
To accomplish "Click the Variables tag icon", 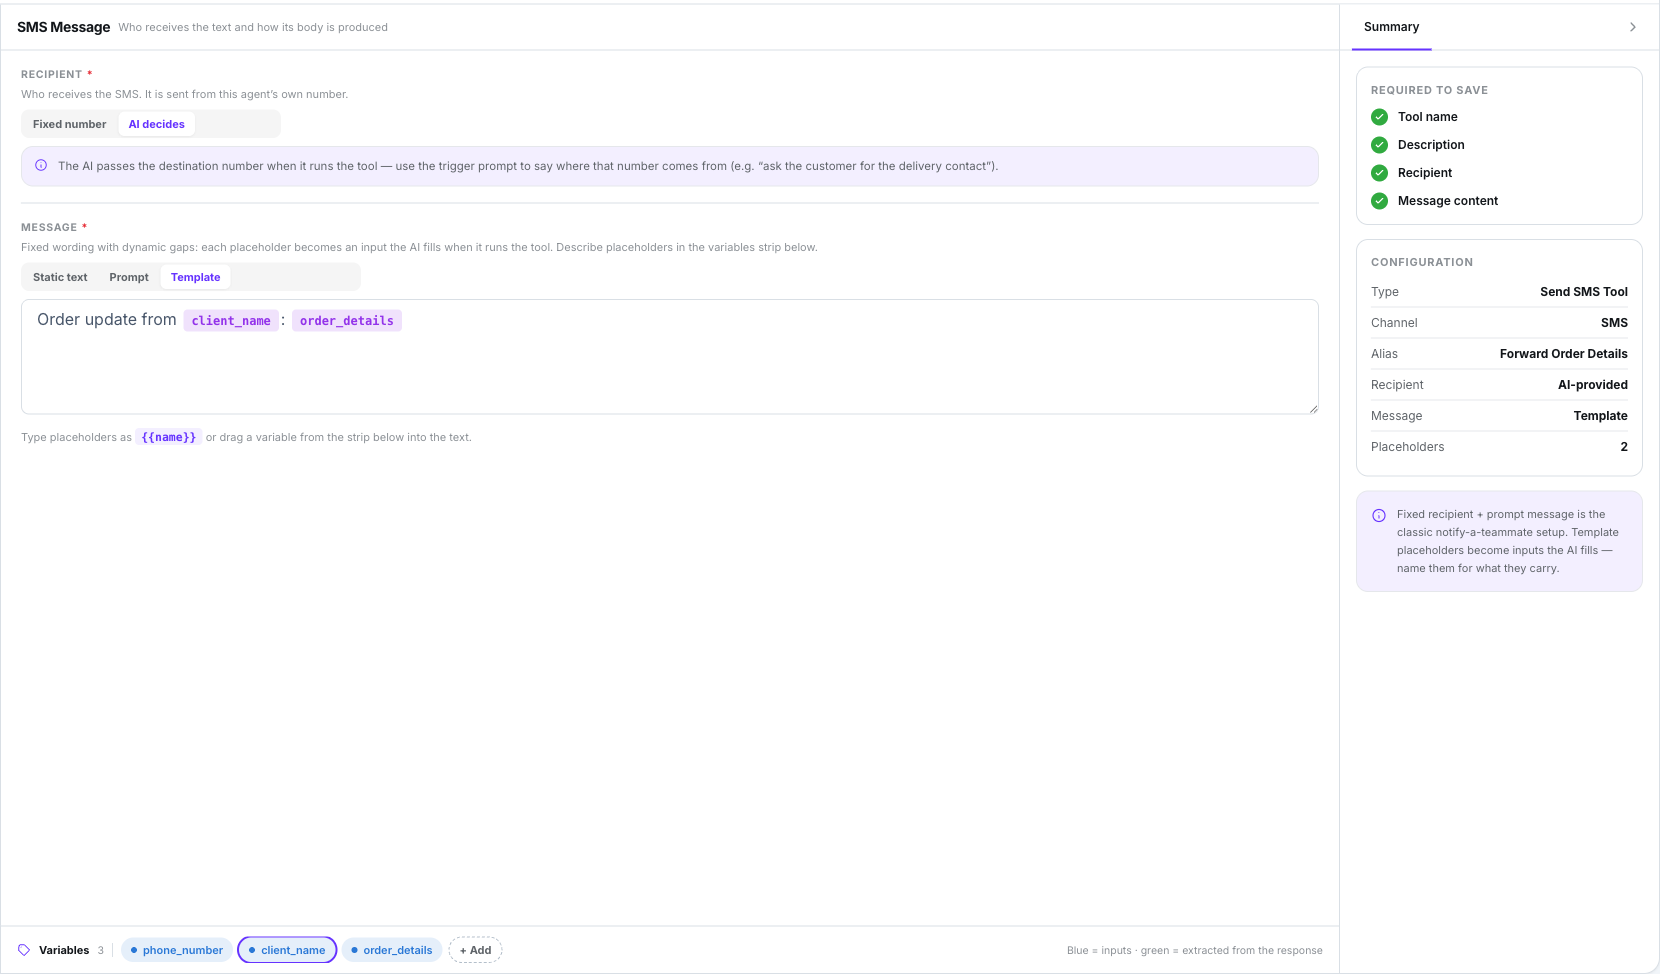I will (x=24, y=950).
